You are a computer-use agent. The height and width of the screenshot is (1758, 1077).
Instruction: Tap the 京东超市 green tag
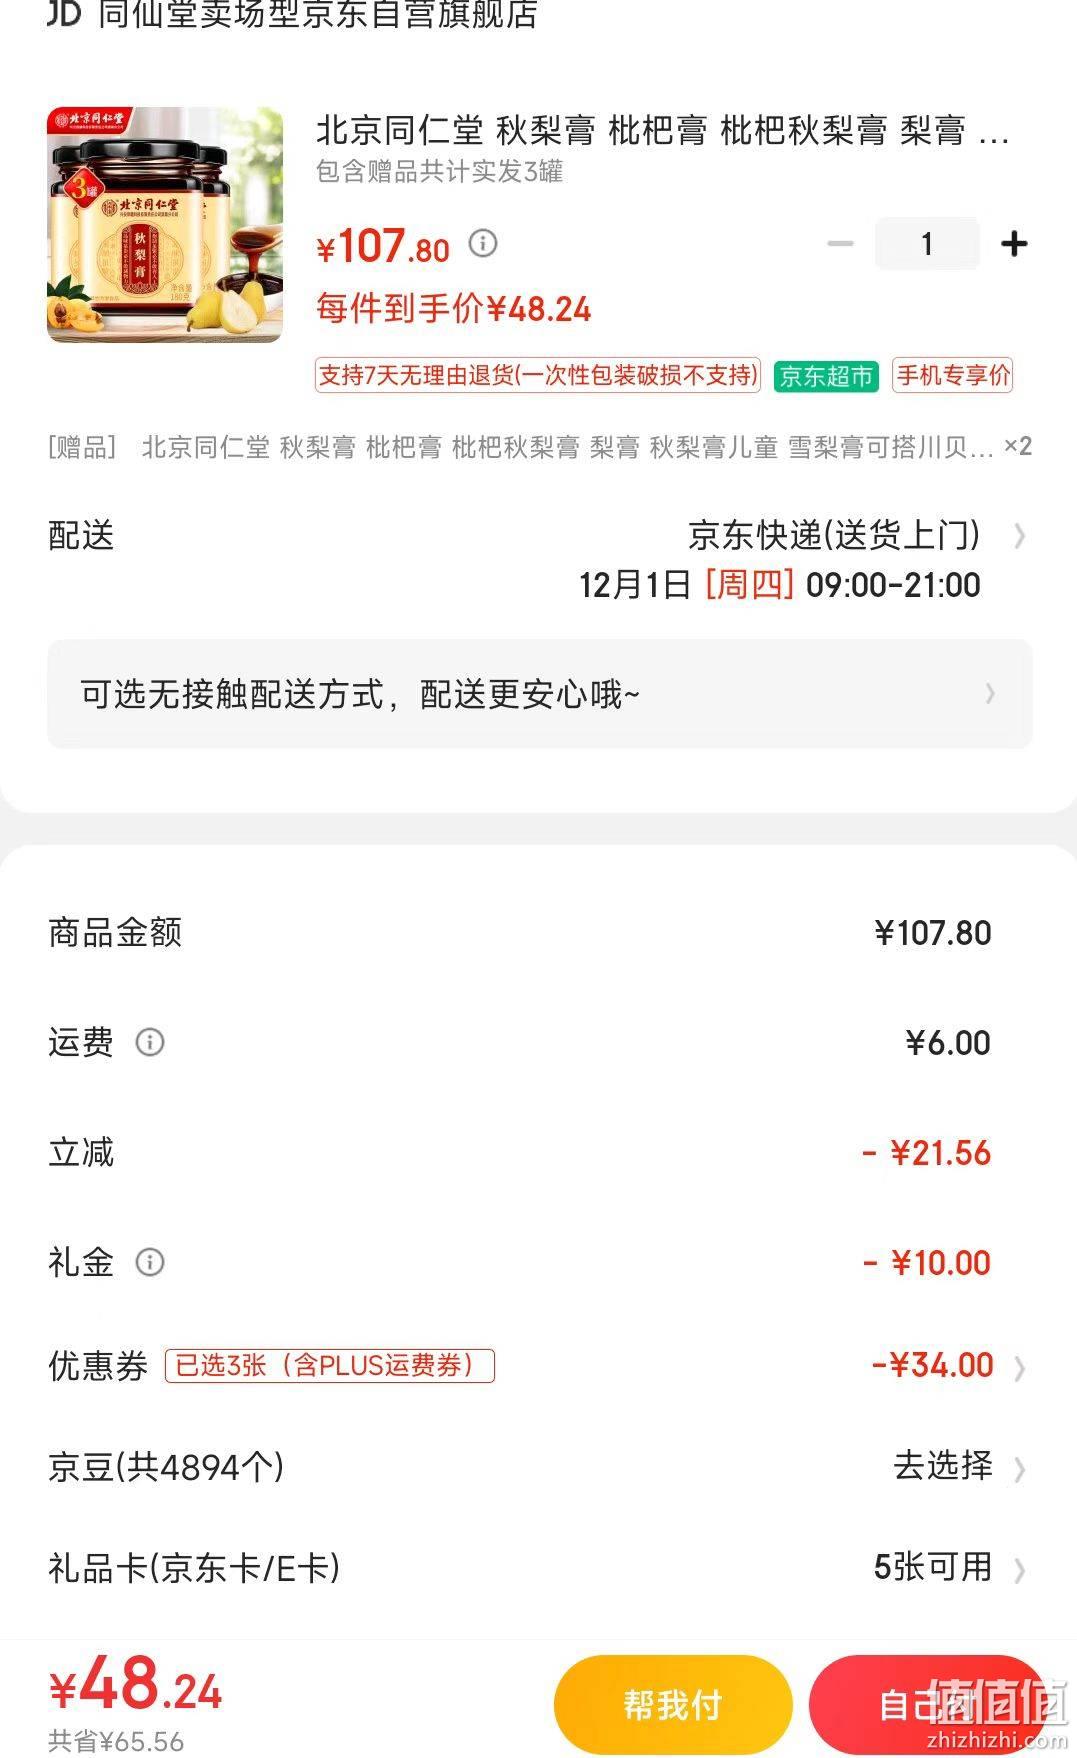pos(826,376)
